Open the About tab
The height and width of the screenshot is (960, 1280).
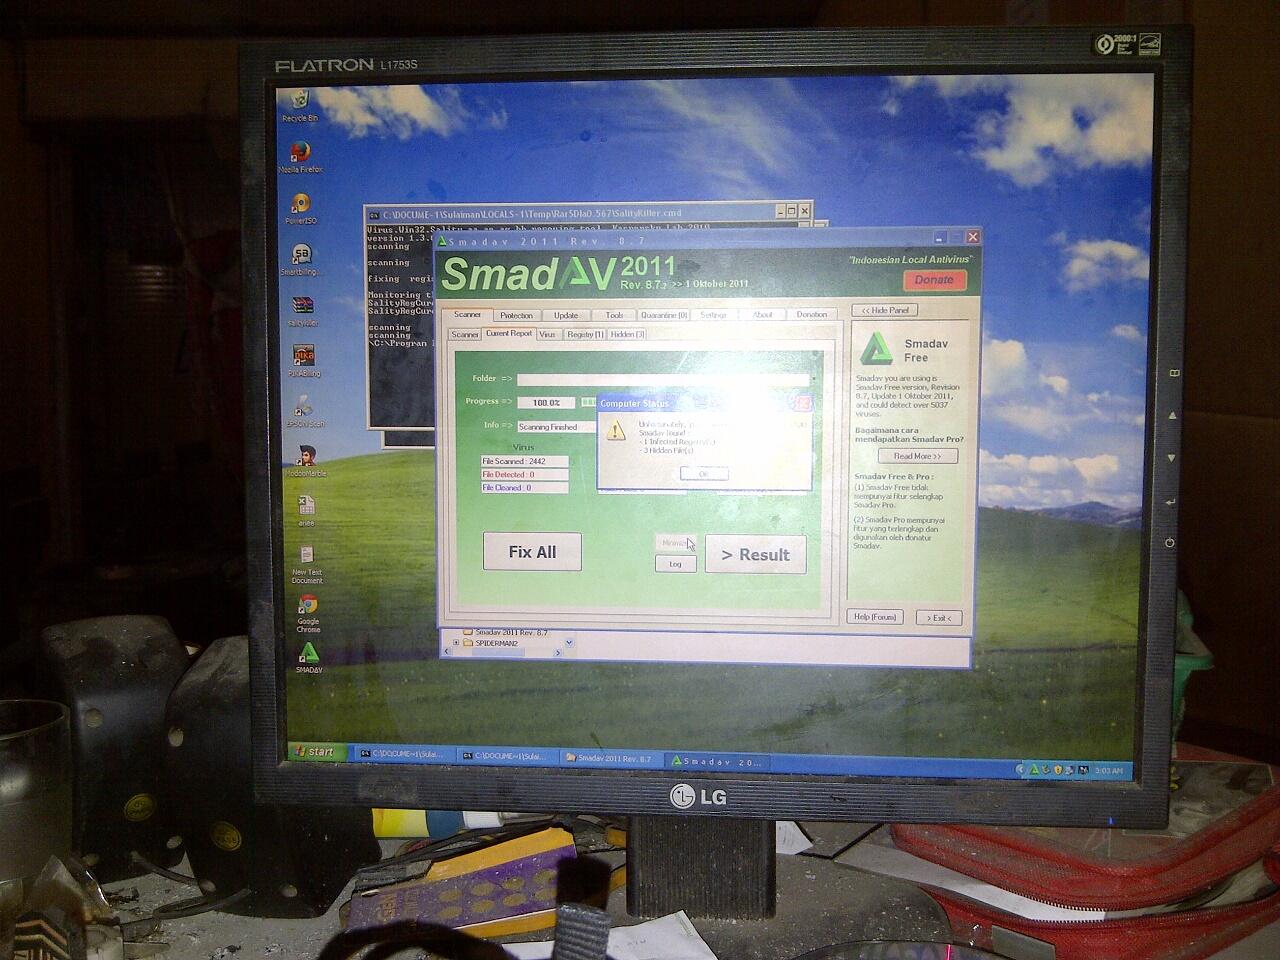(762, 315)
